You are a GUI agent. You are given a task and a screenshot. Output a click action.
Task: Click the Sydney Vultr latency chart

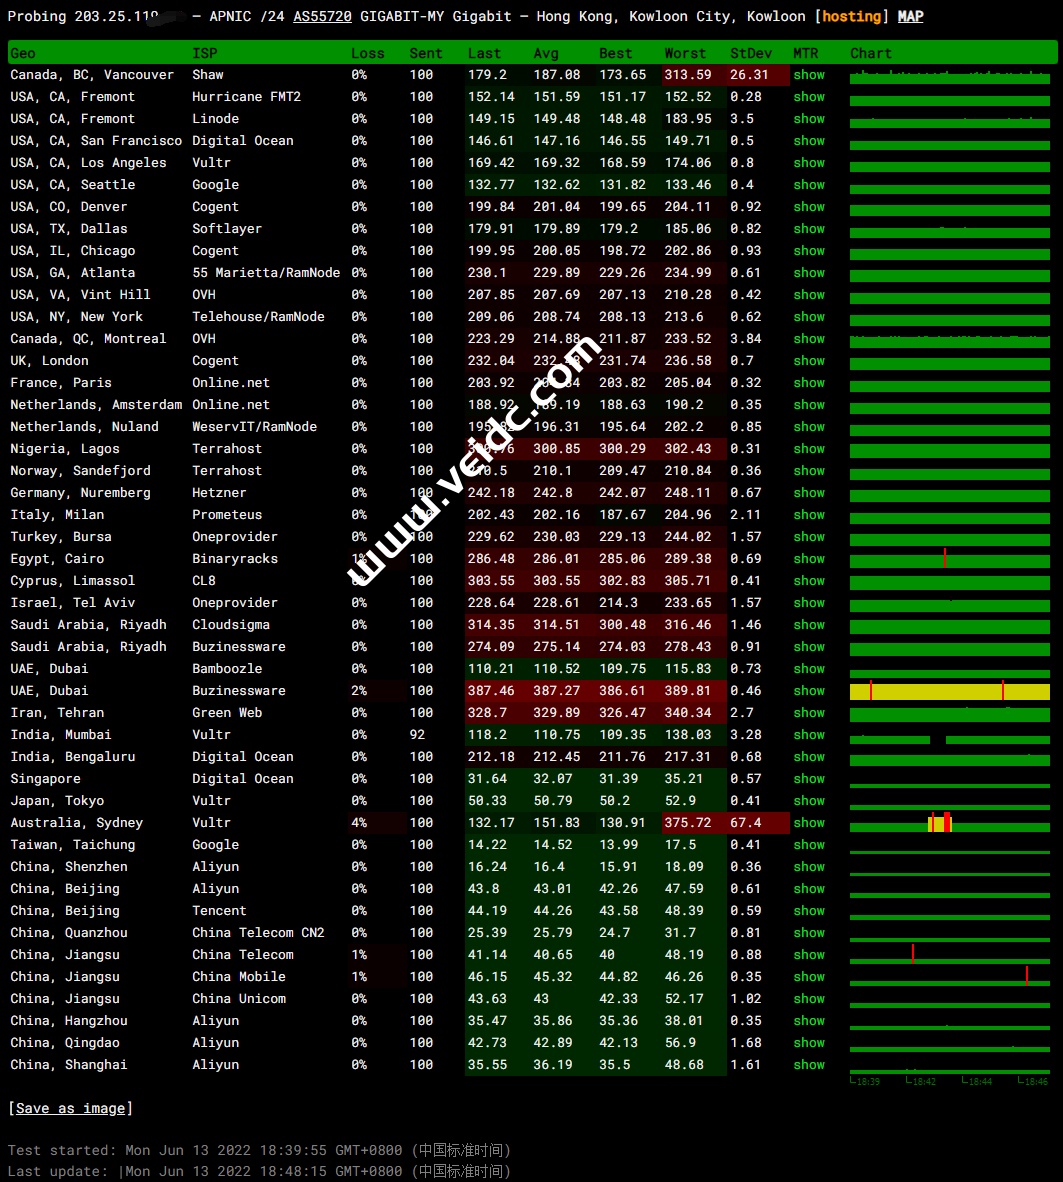click(949, 823)
